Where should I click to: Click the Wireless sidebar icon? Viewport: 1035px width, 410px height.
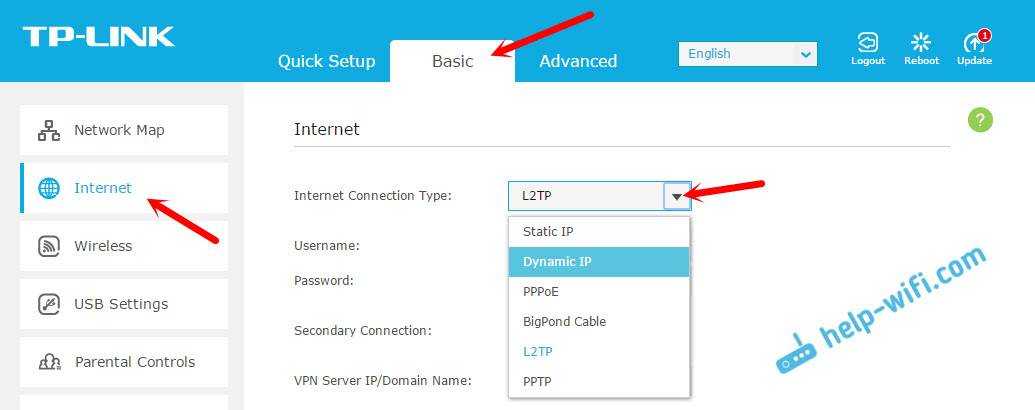[49, 246]
